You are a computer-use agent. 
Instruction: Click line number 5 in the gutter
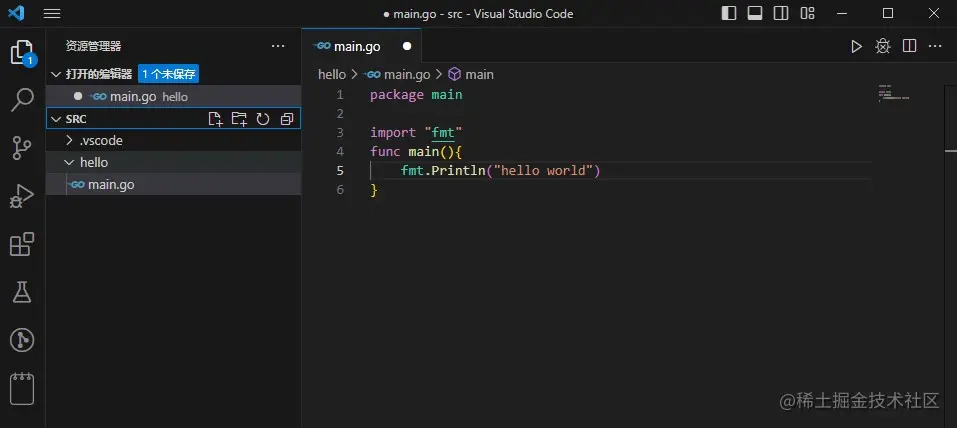tap(340, 170)
